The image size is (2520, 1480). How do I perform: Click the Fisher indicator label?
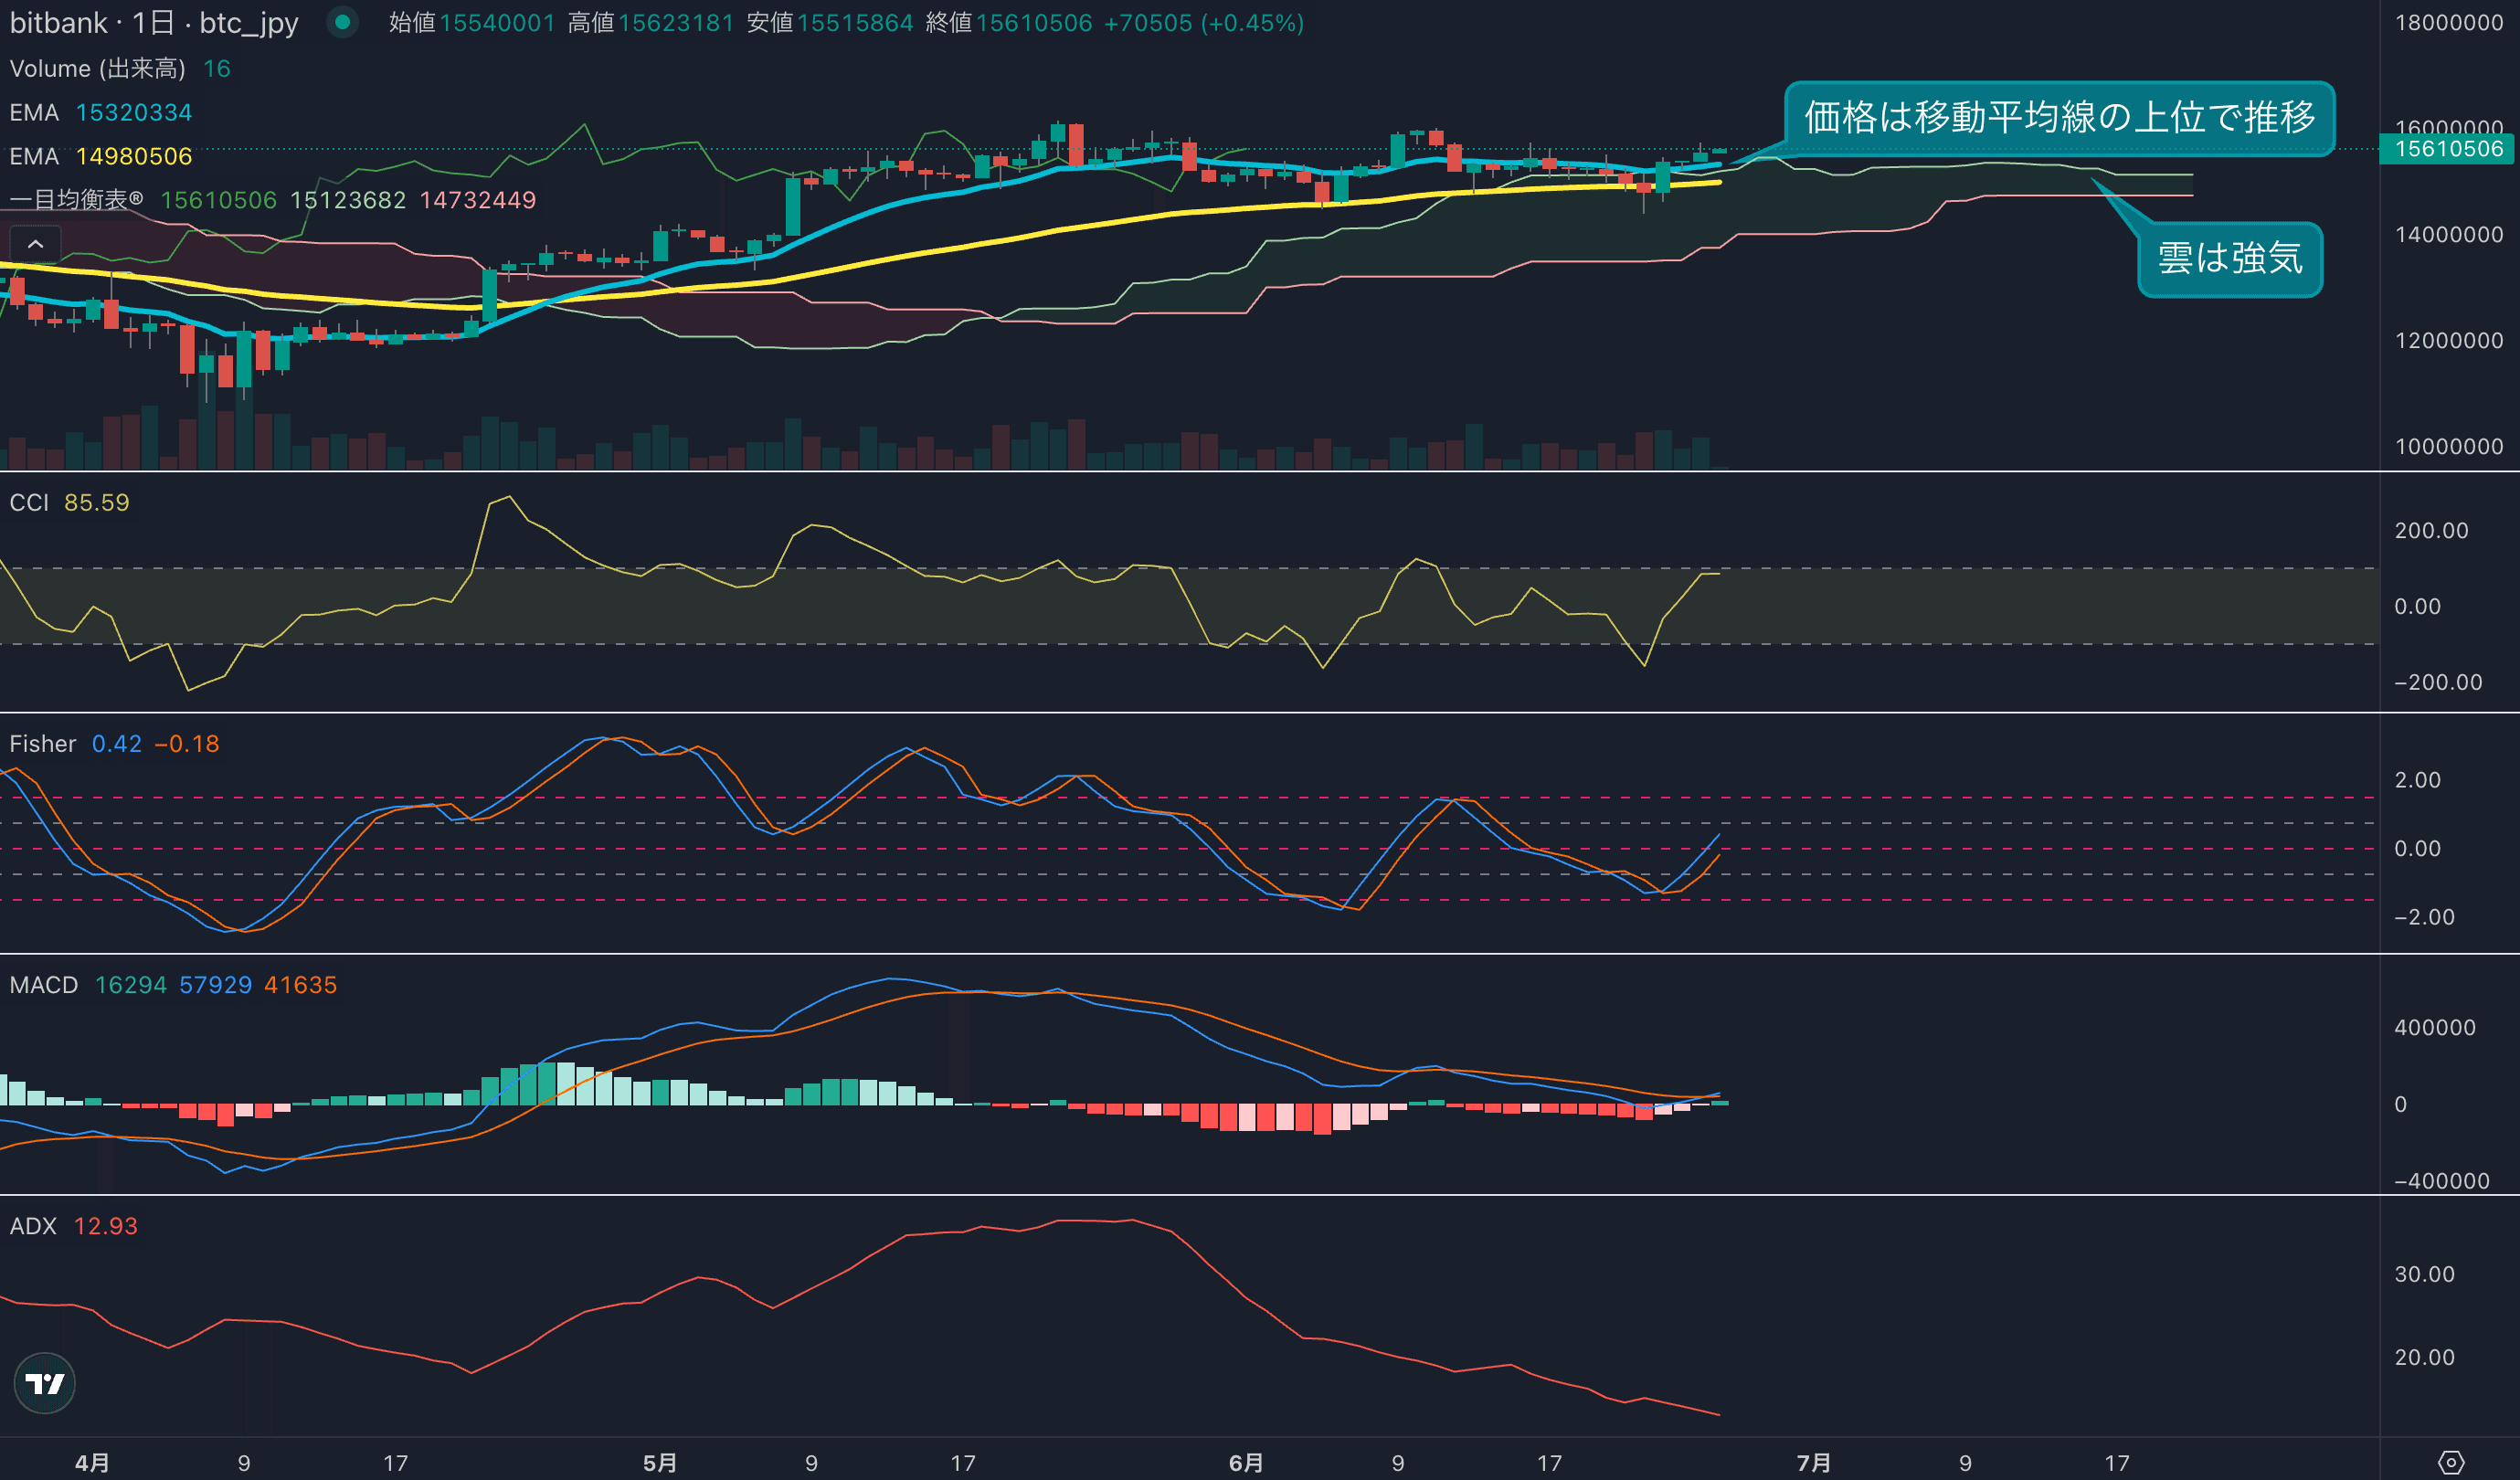tap(43, 744)
